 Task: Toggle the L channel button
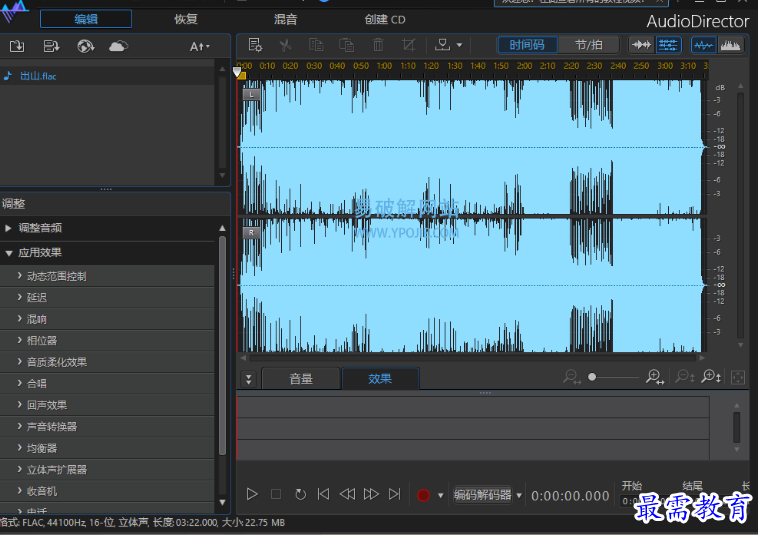(251, 95)
